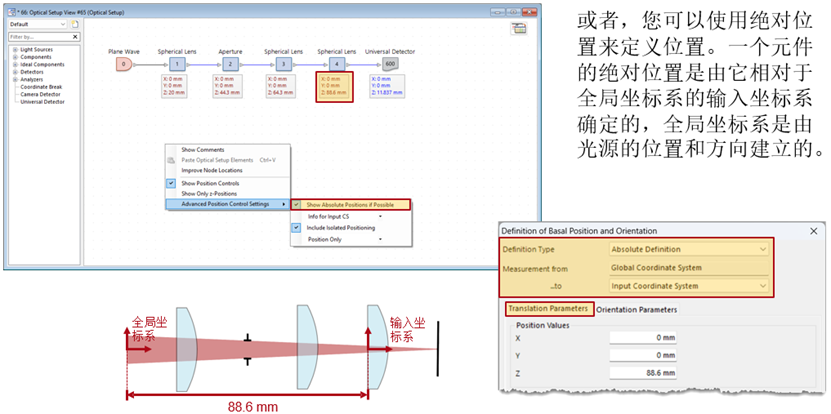Viewport: 831px width, 414px height.
Task: Expand the Components tree node
Action: click(15, 57)
